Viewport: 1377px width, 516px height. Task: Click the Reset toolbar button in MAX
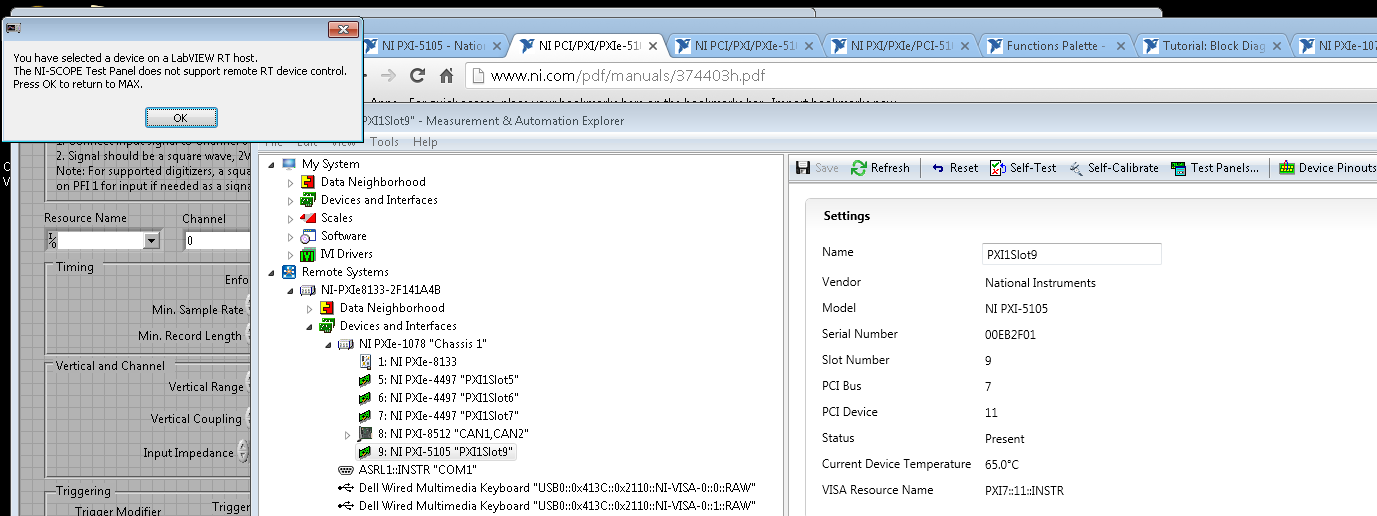[x=954, y=168]
